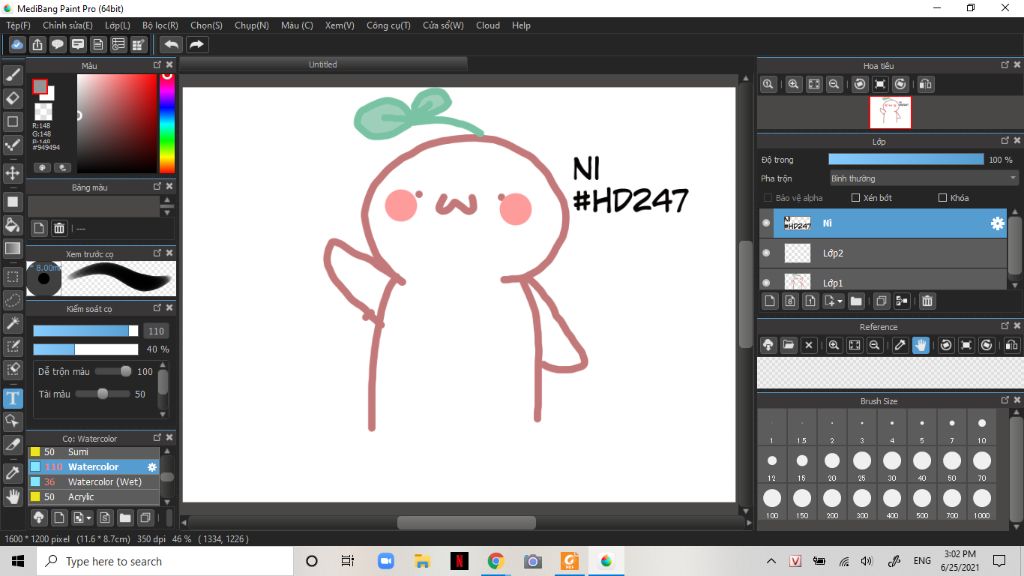Select the Sumi brush
The image size is (1024, 576).
[93, 452]
